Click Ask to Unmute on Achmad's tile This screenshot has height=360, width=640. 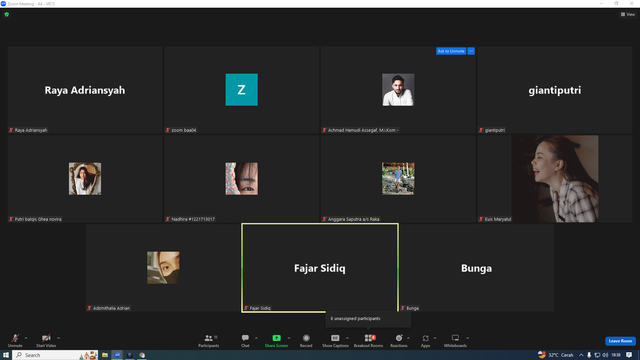(x=451, y=51)
